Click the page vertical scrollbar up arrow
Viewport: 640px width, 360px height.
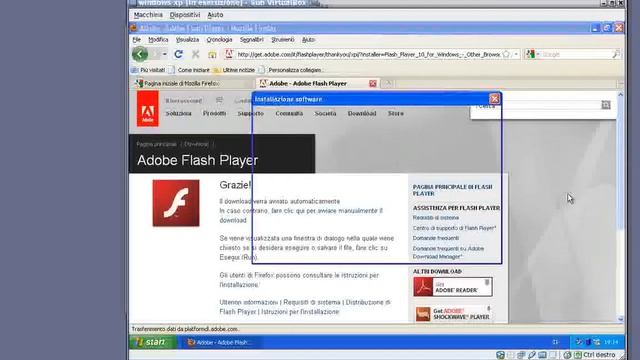point(620,94)
